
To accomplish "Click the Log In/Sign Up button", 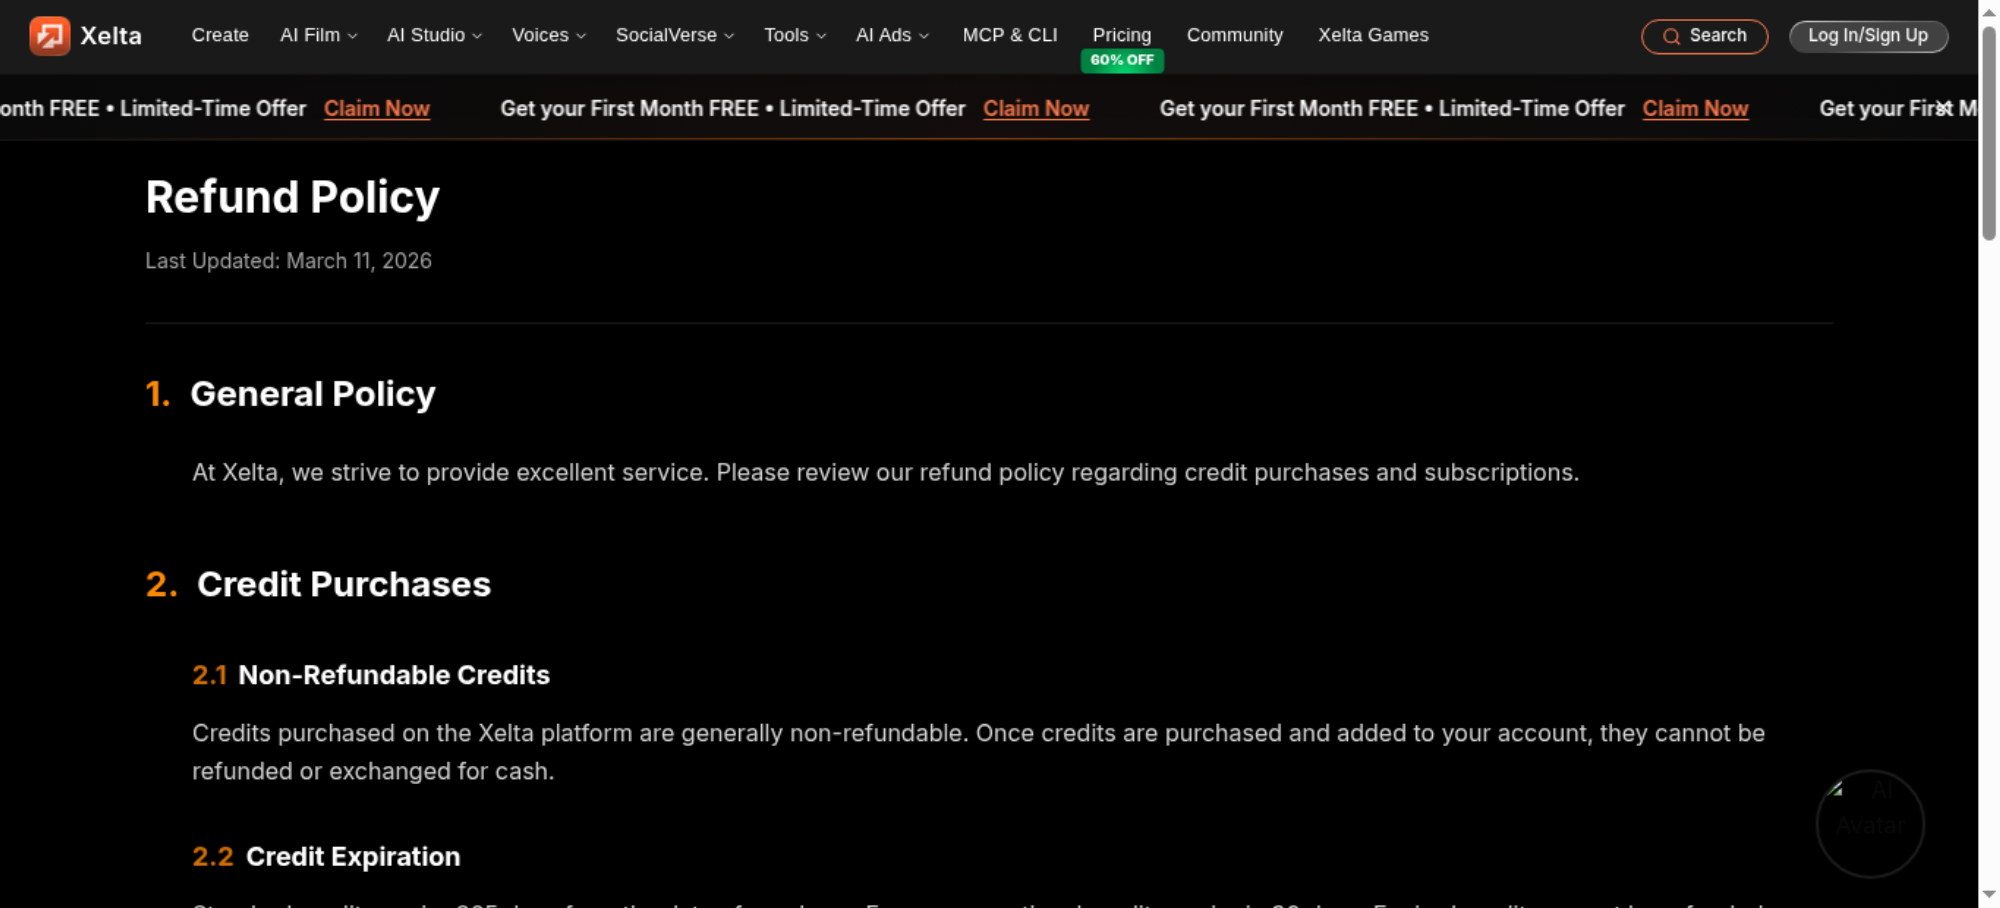I will click(x=1868, y=36).
